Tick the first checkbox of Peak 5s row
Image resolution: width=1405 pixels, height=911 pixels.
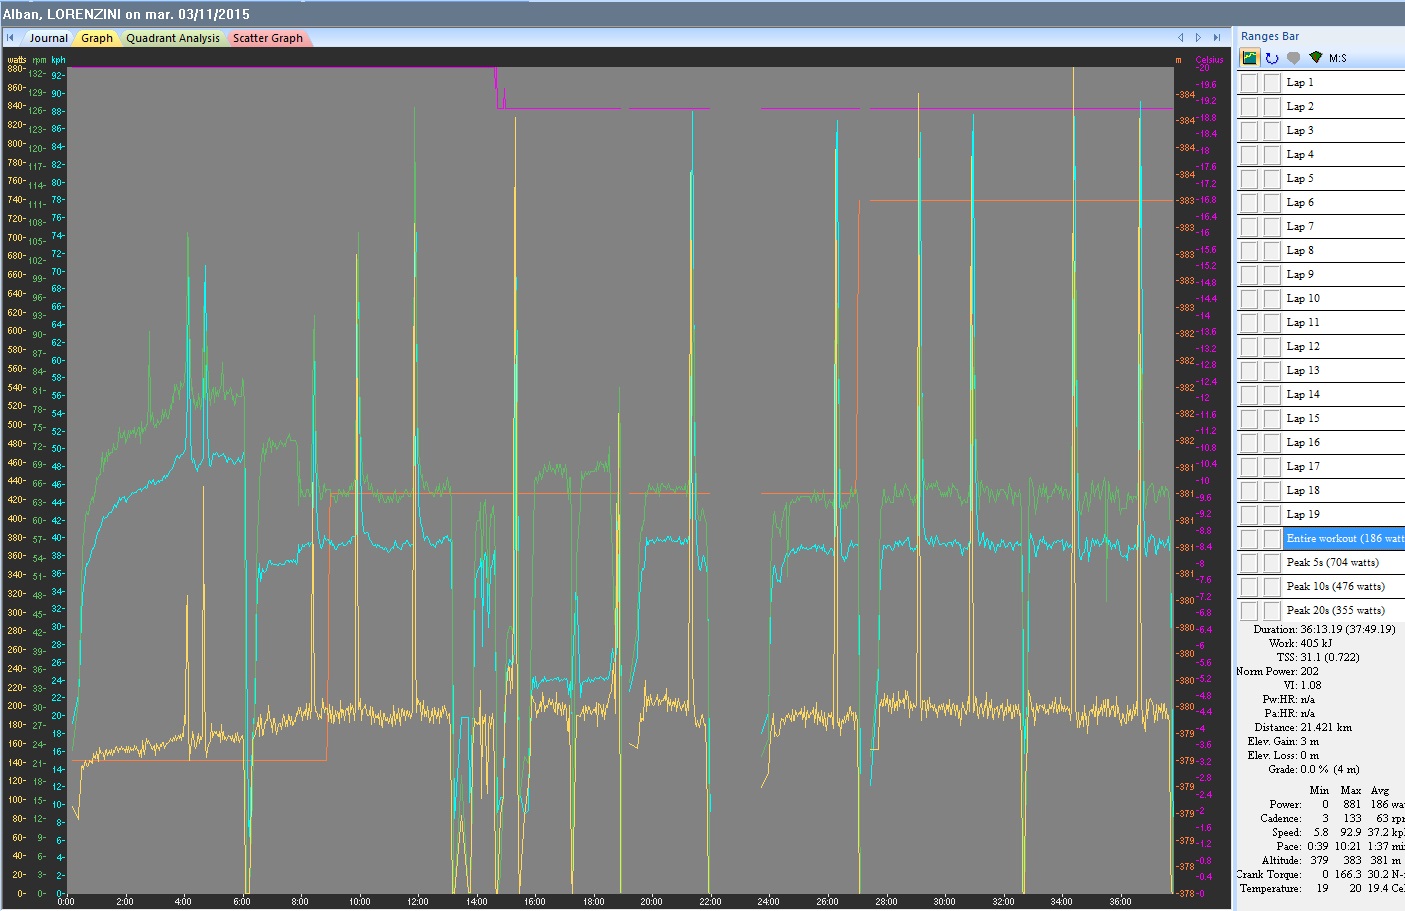point(1249,563)
